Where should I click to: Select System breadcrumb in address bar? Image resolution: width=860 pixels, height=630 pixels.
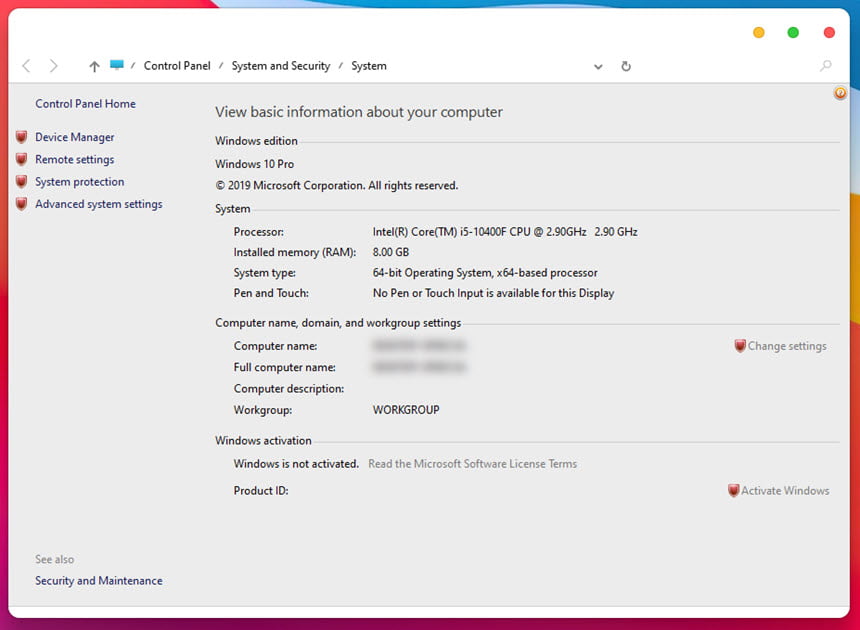tap(369, 66)
